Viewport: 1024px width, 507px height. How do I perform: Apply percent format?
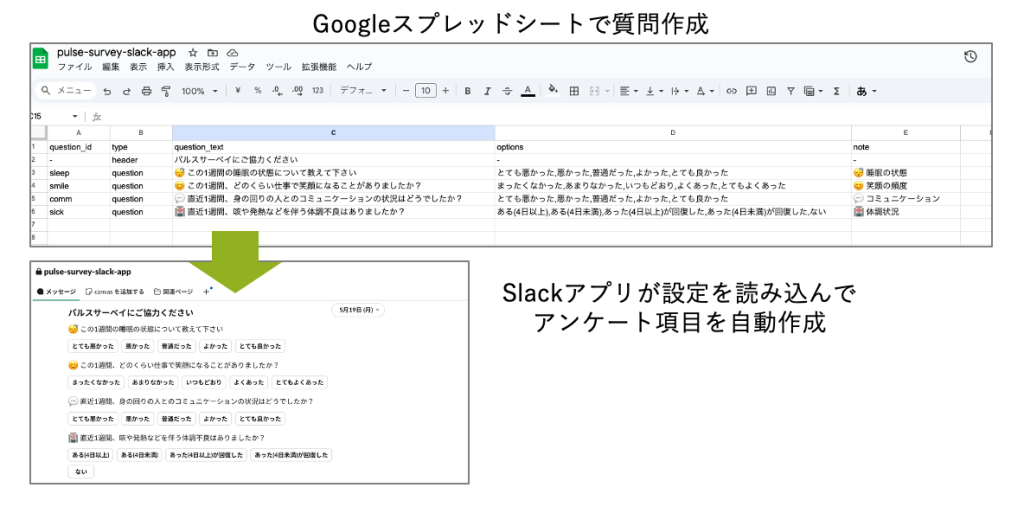257,91
